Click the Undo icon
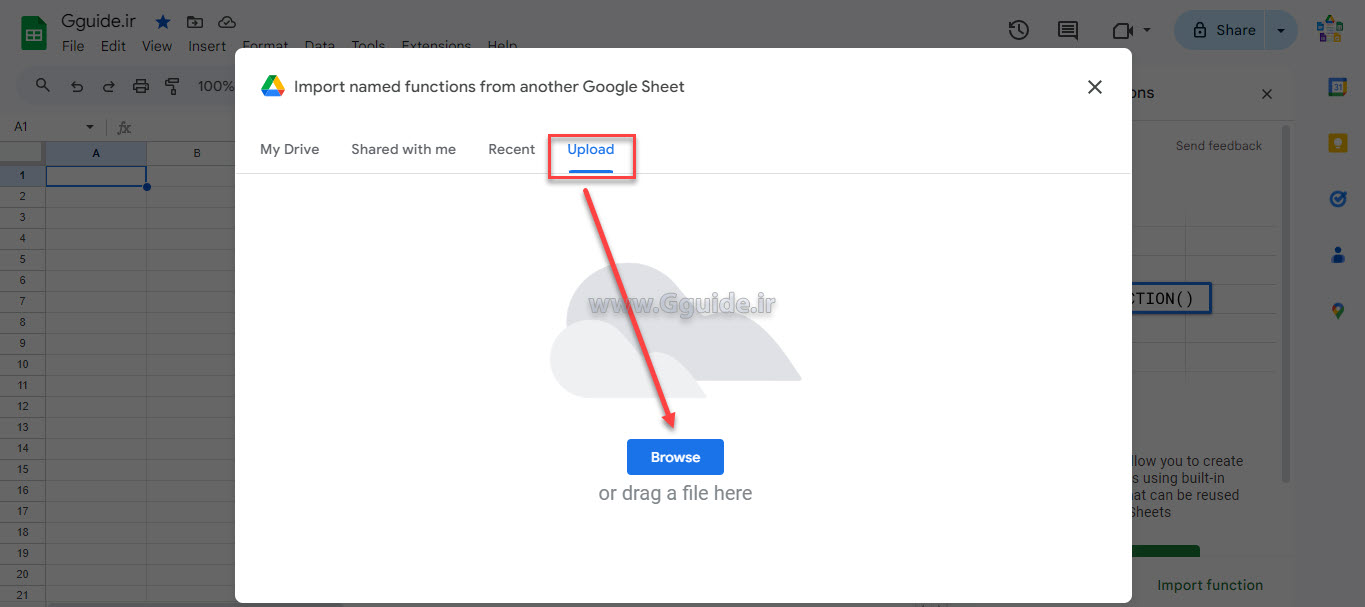This screenshot has width=1365, height=607. pyautogui.click(x=77, y=86)
